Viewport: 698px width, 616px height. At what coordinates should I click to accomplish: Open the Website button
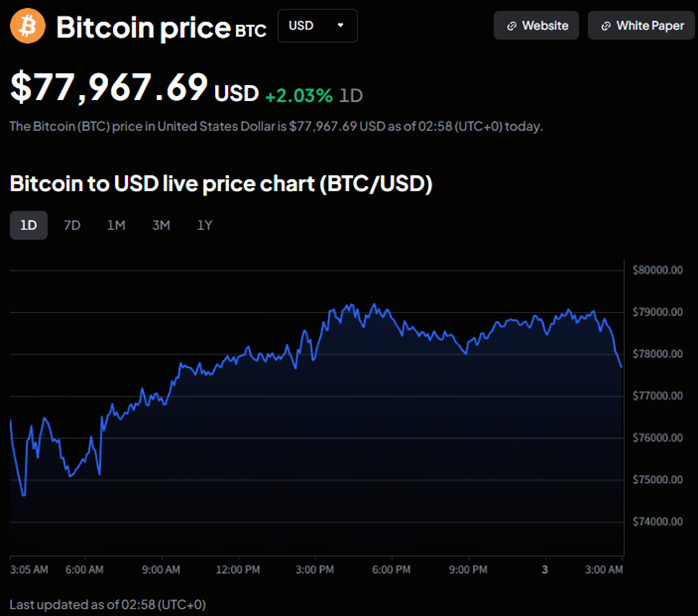[x=537, y=26]
